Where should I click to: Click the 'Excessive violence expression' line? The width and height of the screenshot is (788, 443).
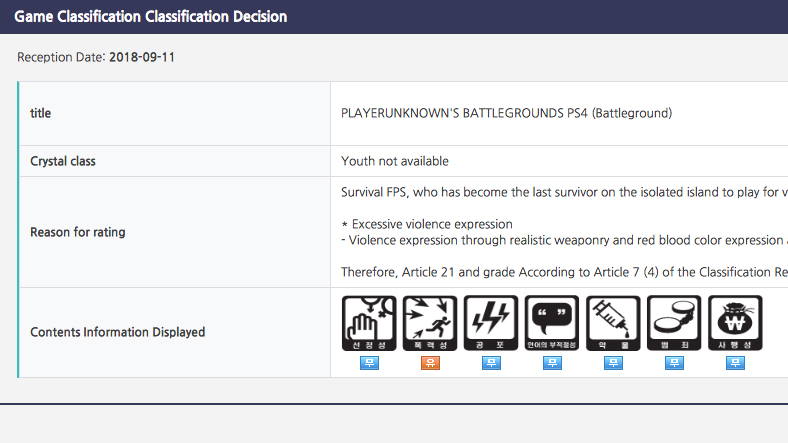[x=427, y=224]
